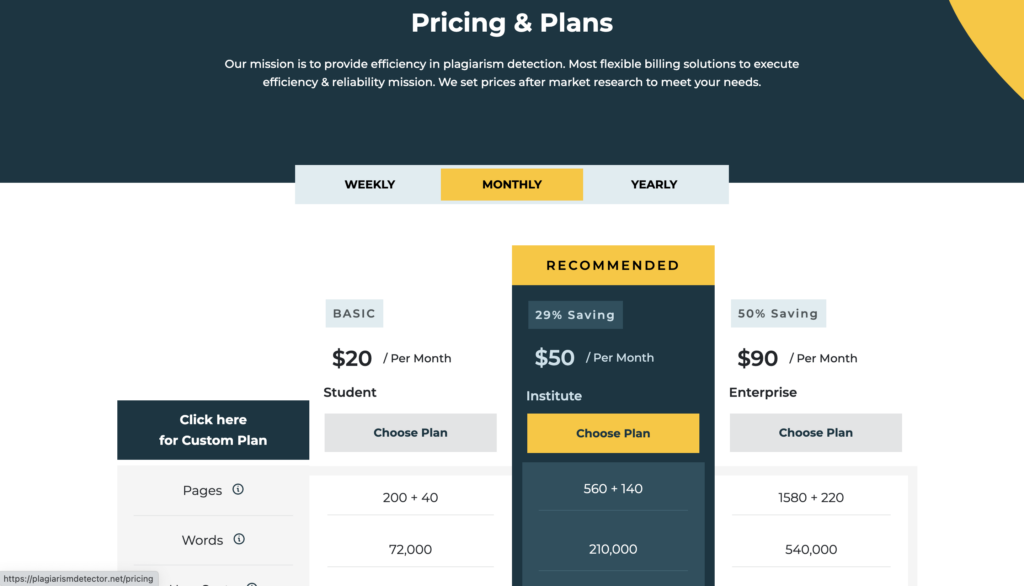The width and height of the screenshot is (1024, 586).
Task: Select the MONTHLY billing tab
Action: pos(511,184)
